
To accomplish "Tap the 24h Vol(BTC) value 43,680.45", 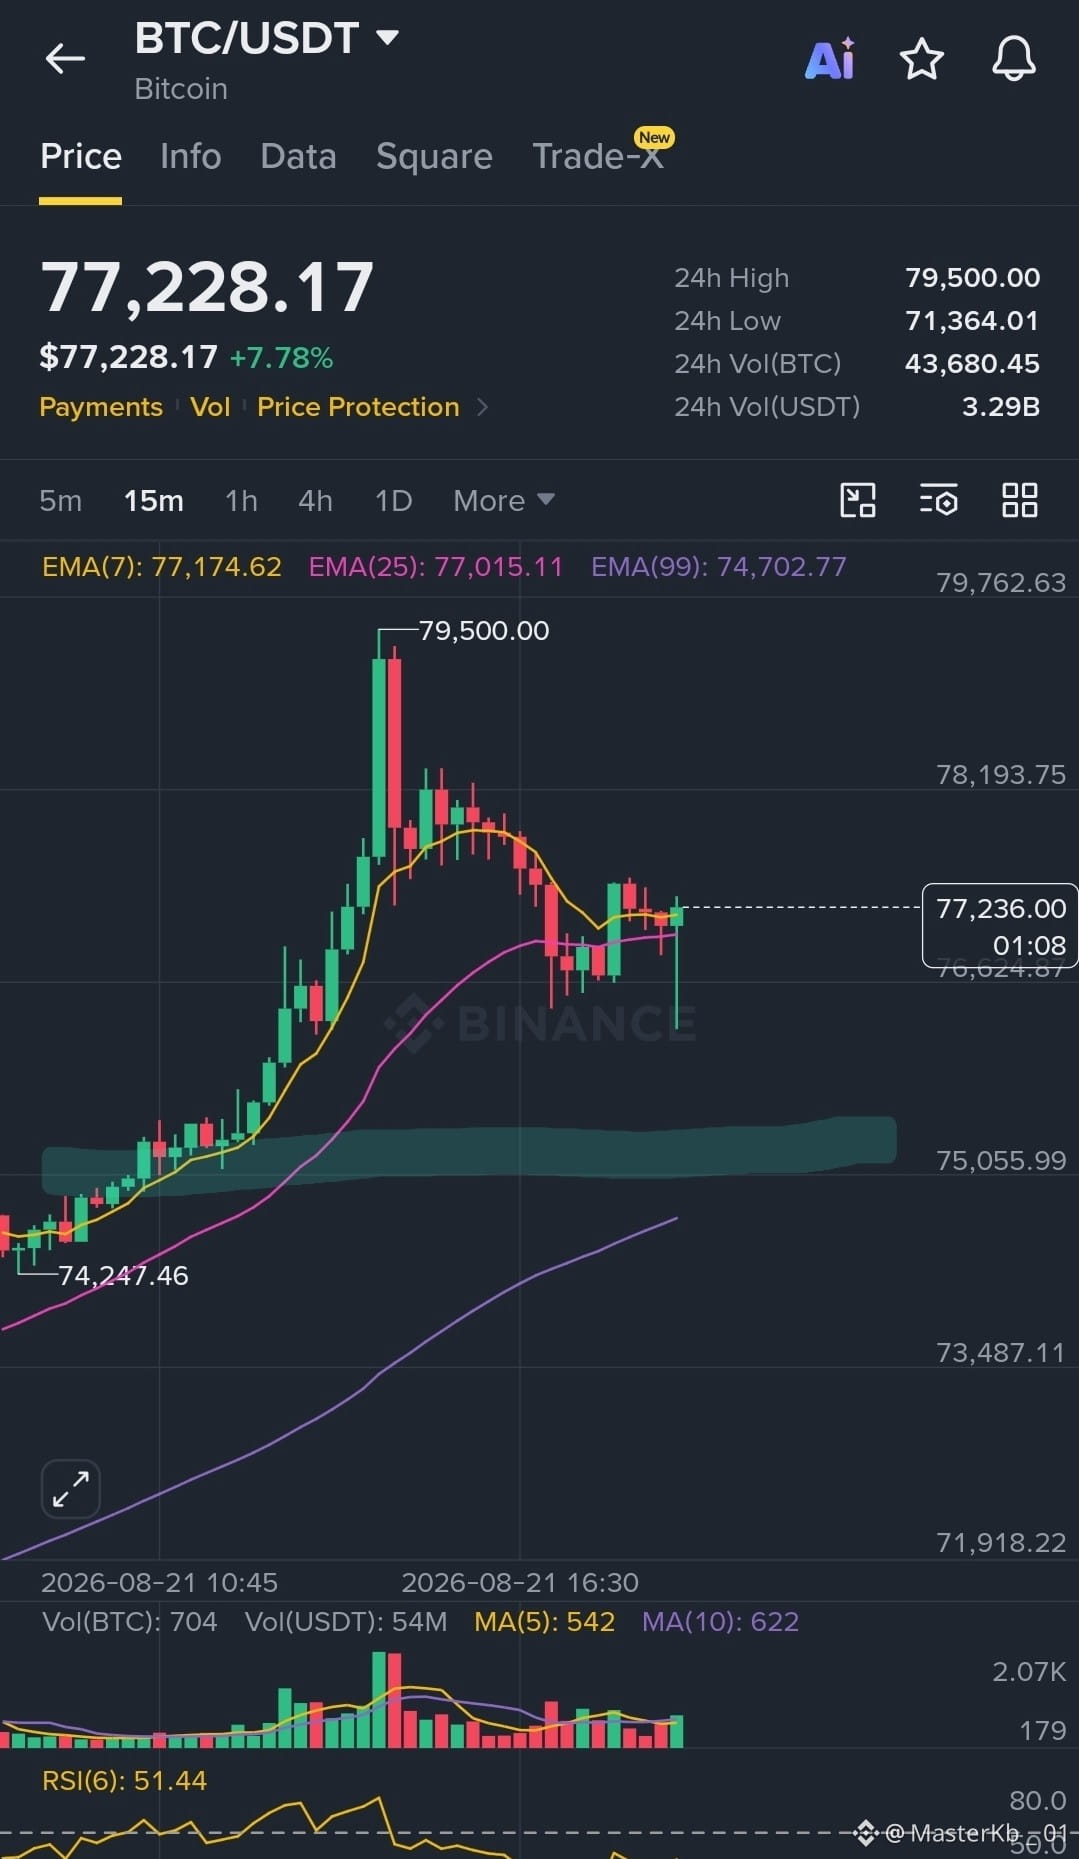I will coord(972,364).
